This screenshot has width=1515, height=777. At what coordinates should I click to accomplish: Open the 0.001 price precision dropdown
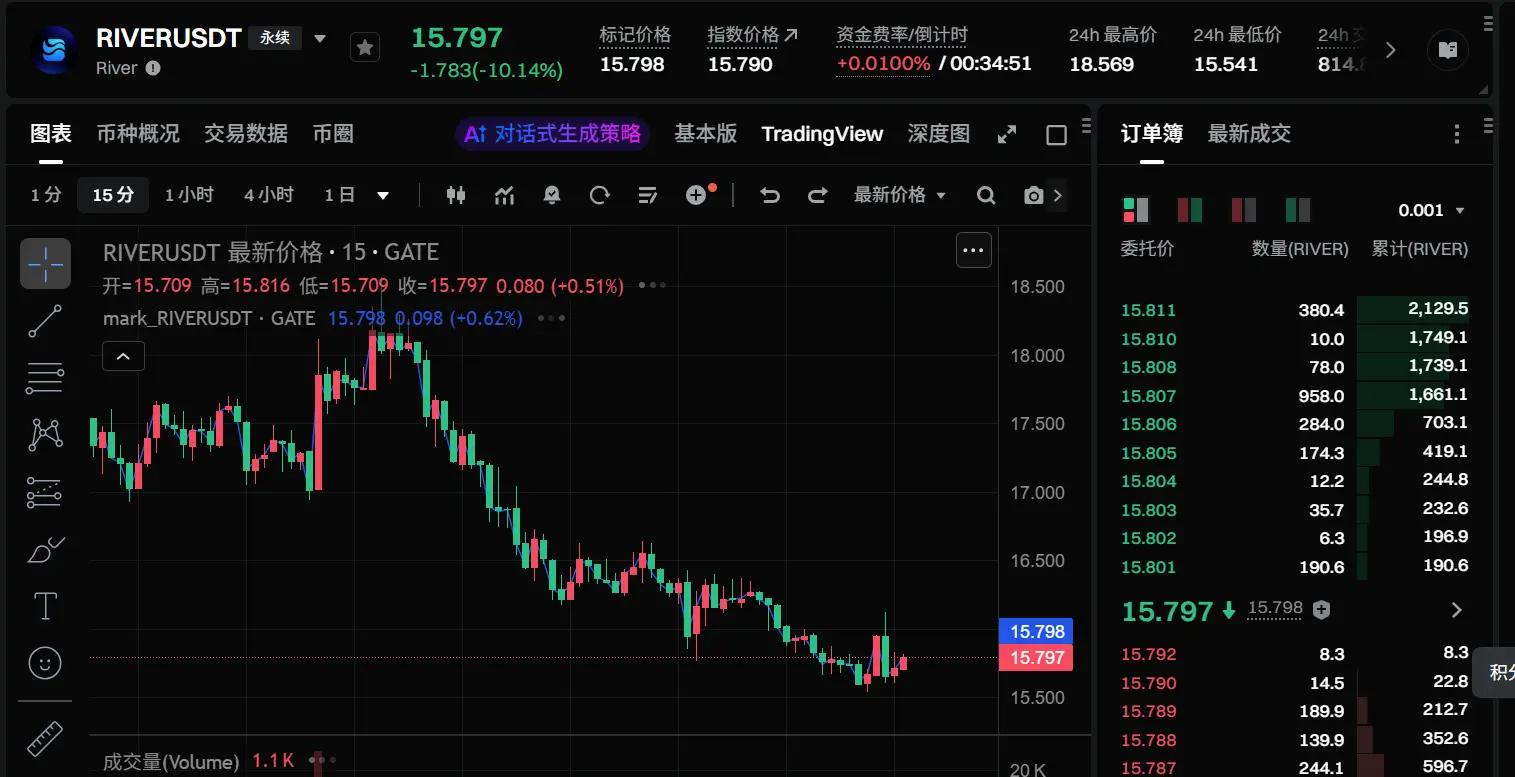tap(1431, 210)
